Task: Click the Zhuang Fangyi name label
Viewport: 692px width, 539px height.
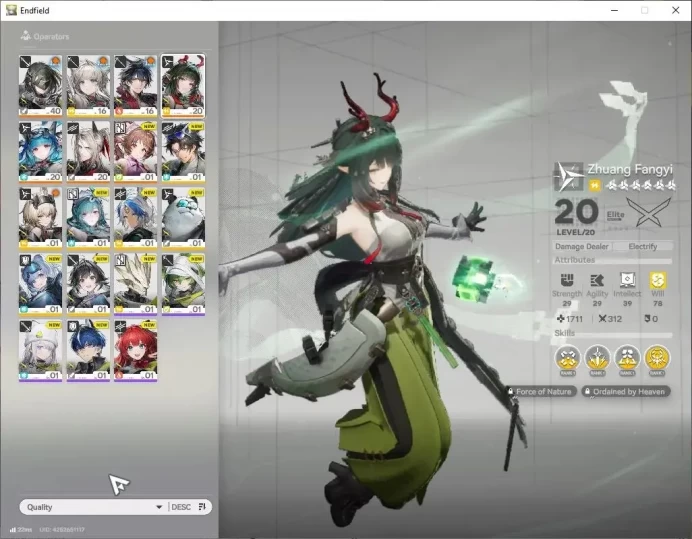Action: pos(630,169)
